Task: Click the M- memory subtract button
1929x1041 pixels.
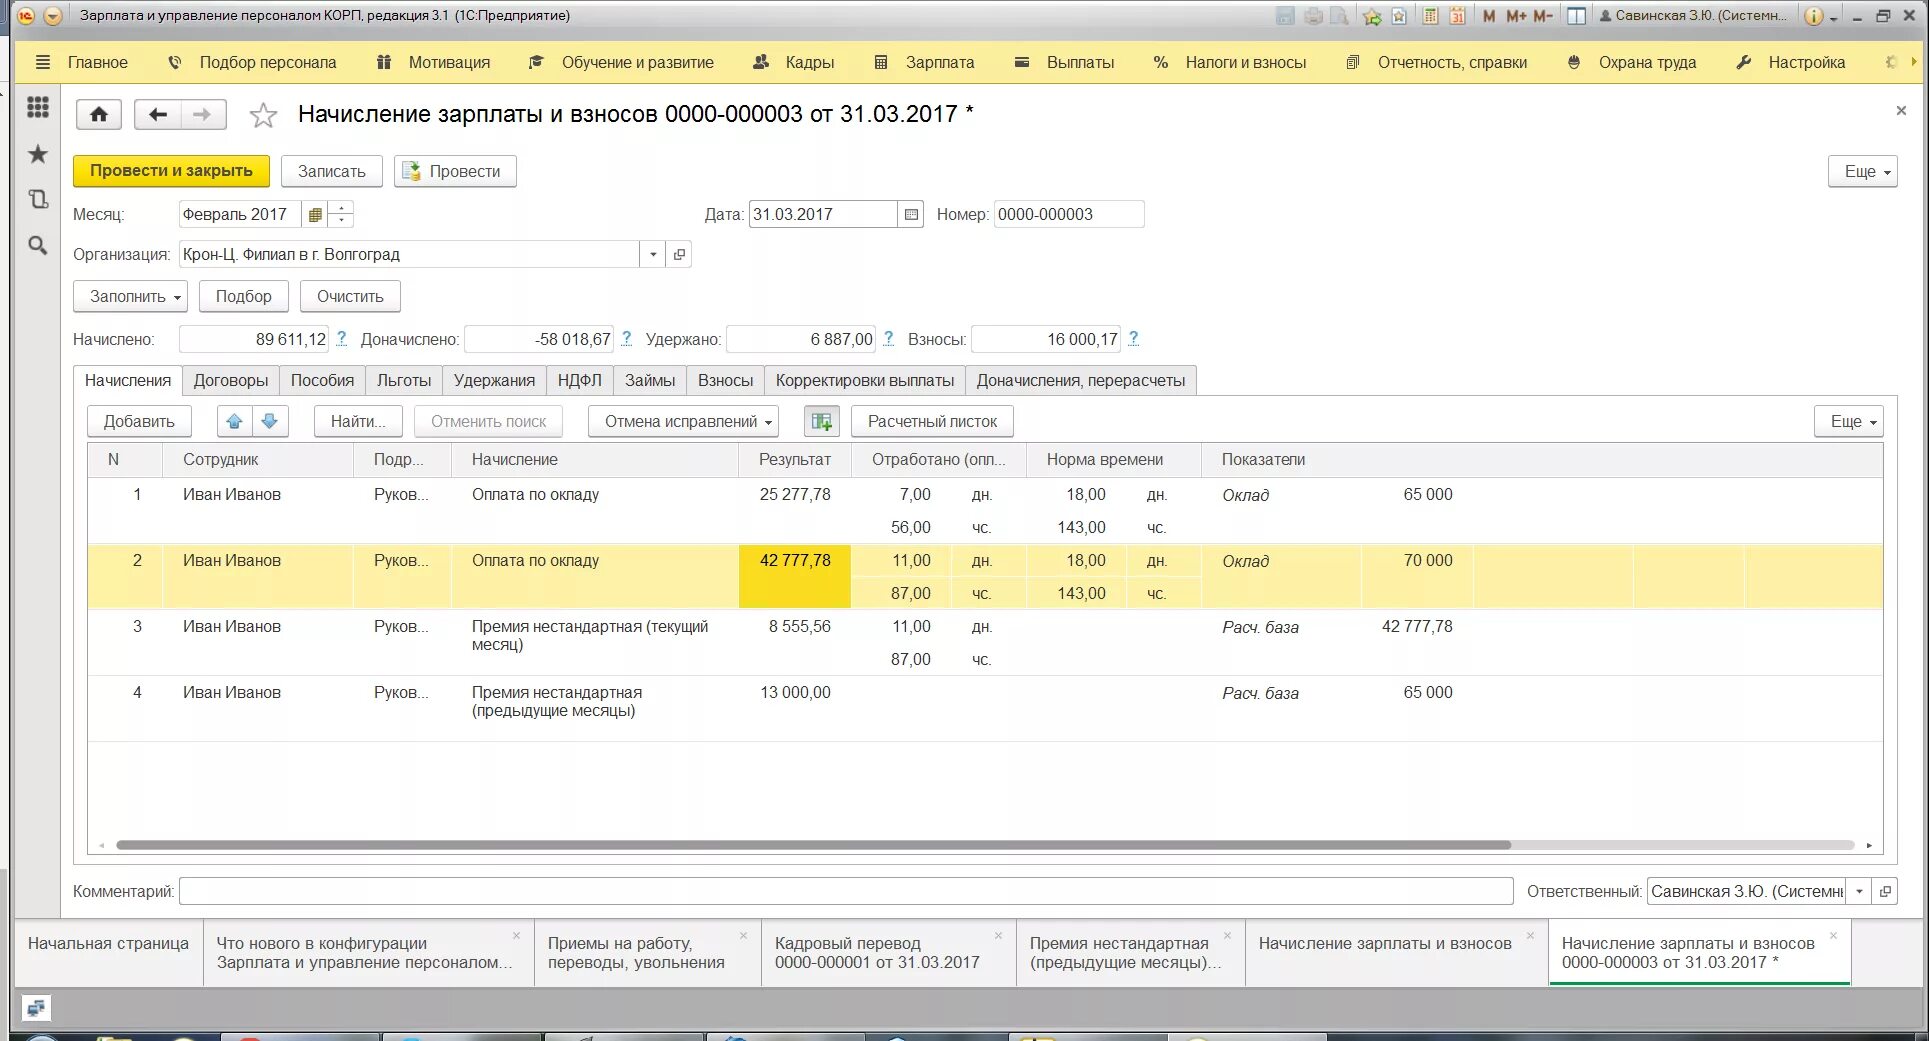Action: (1543, 16)
